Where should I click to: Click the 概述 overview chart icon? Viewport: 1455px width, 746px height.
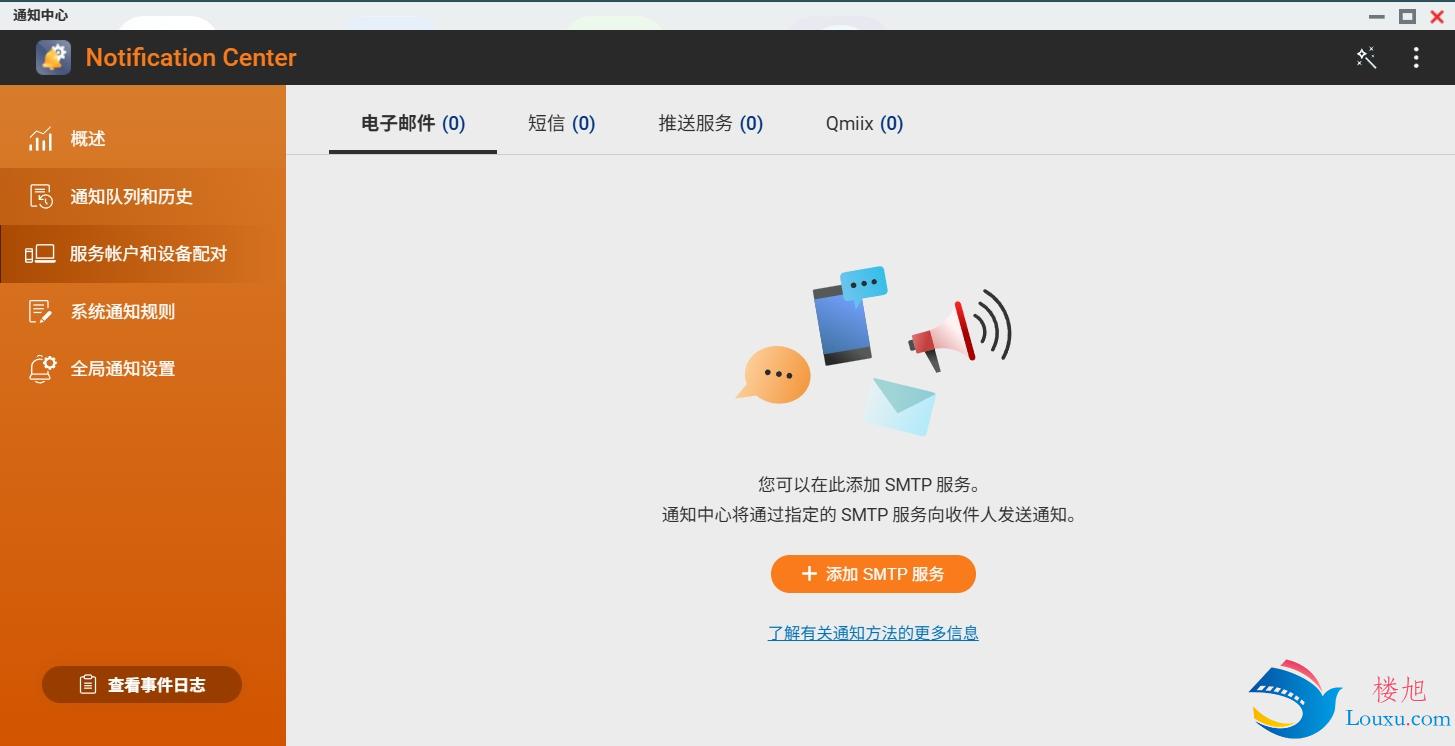pyautogui.click(x=41, y=139)
